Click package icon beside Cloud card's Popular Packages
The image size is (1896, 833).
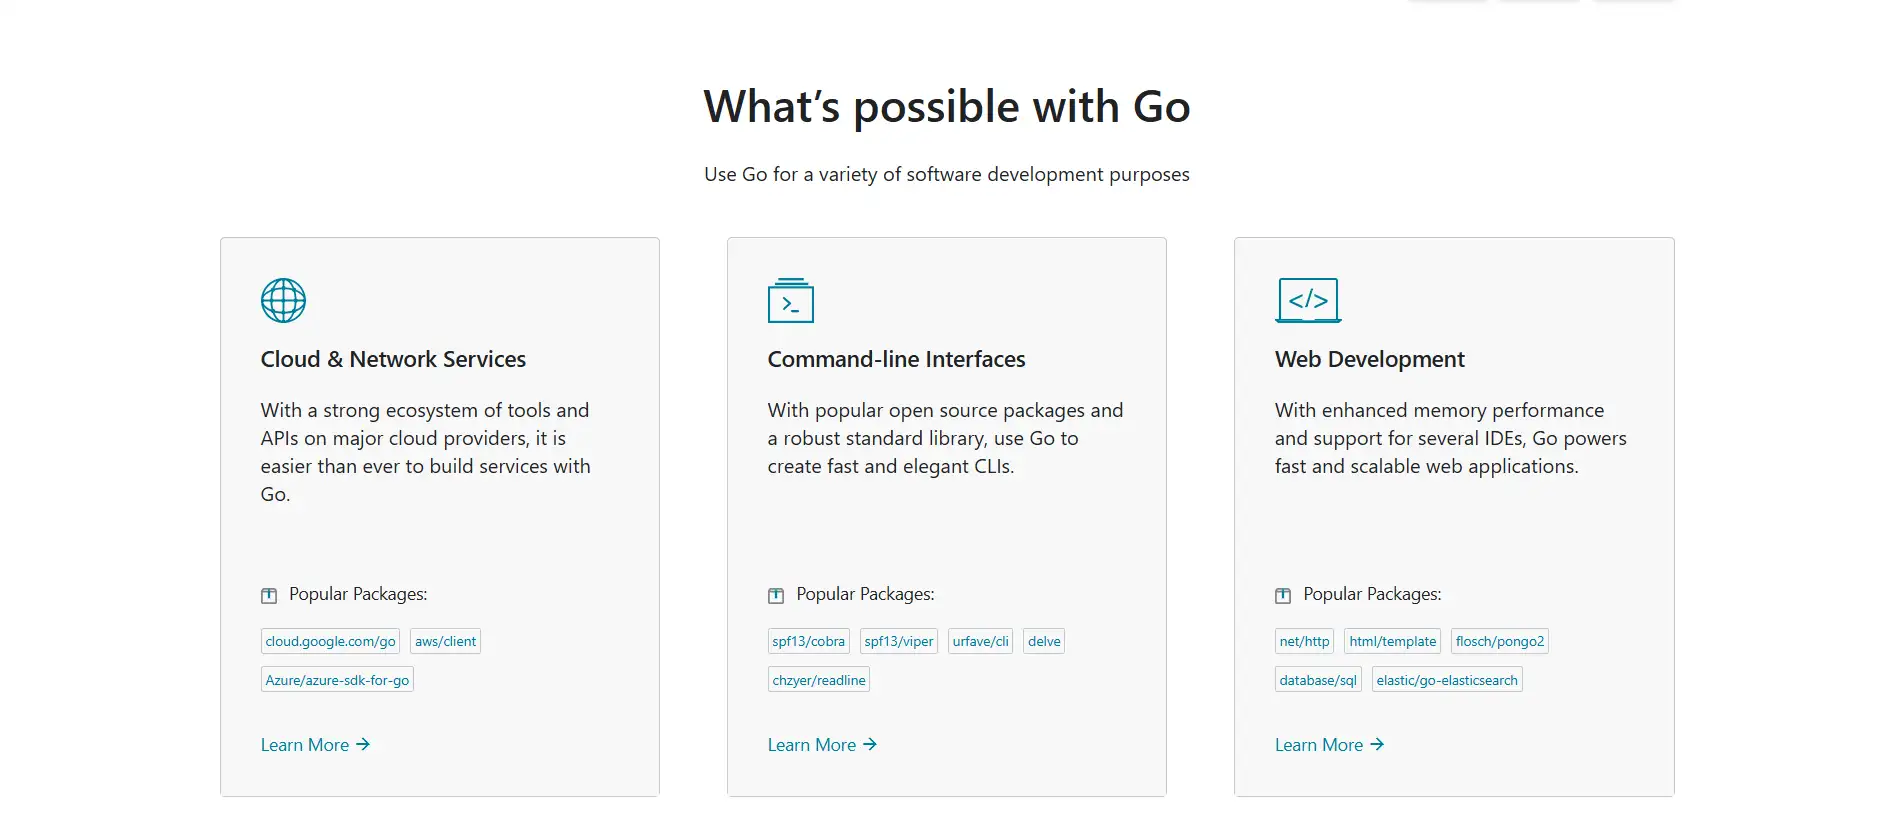click(x=269, y=596)
